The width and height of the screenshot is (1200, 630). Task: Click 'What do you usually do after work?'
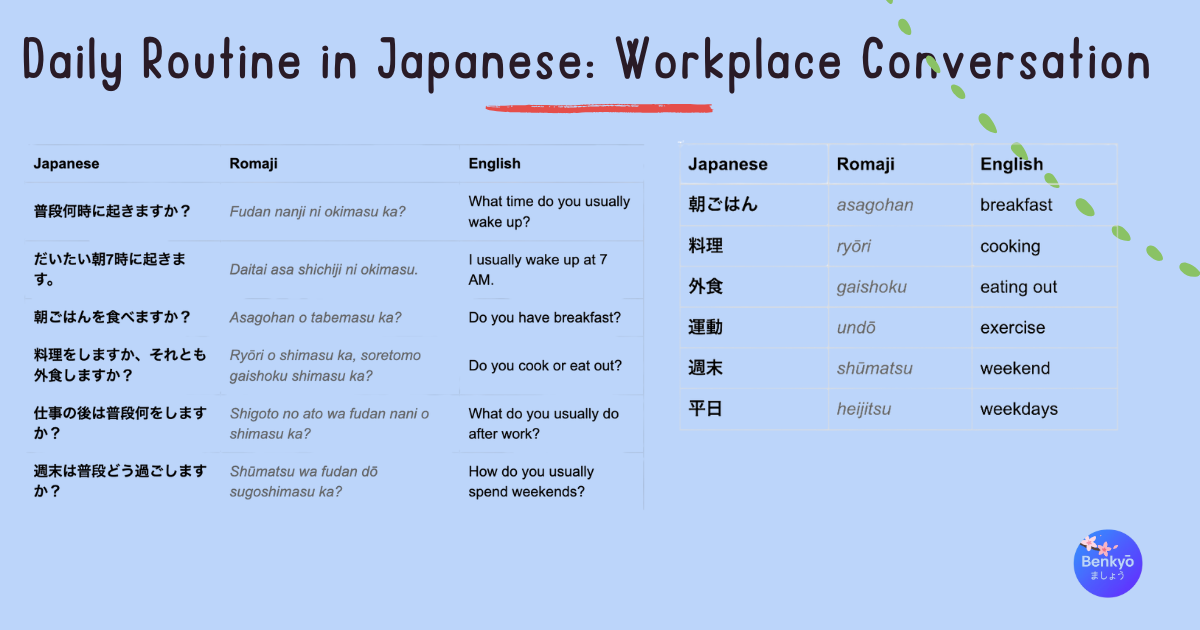544,423
